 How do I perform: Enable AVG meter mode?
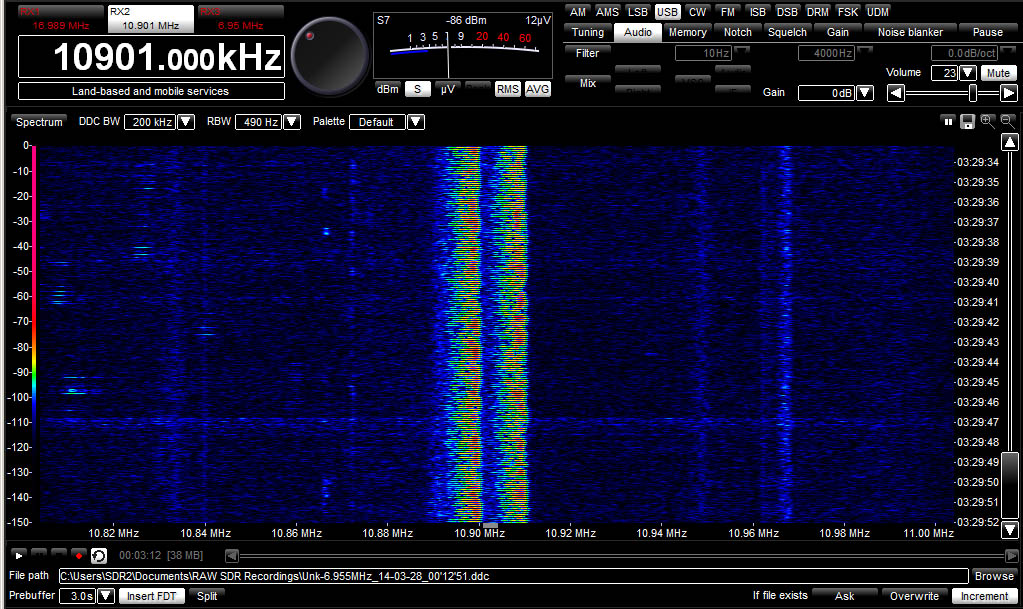tap(538, 89)
